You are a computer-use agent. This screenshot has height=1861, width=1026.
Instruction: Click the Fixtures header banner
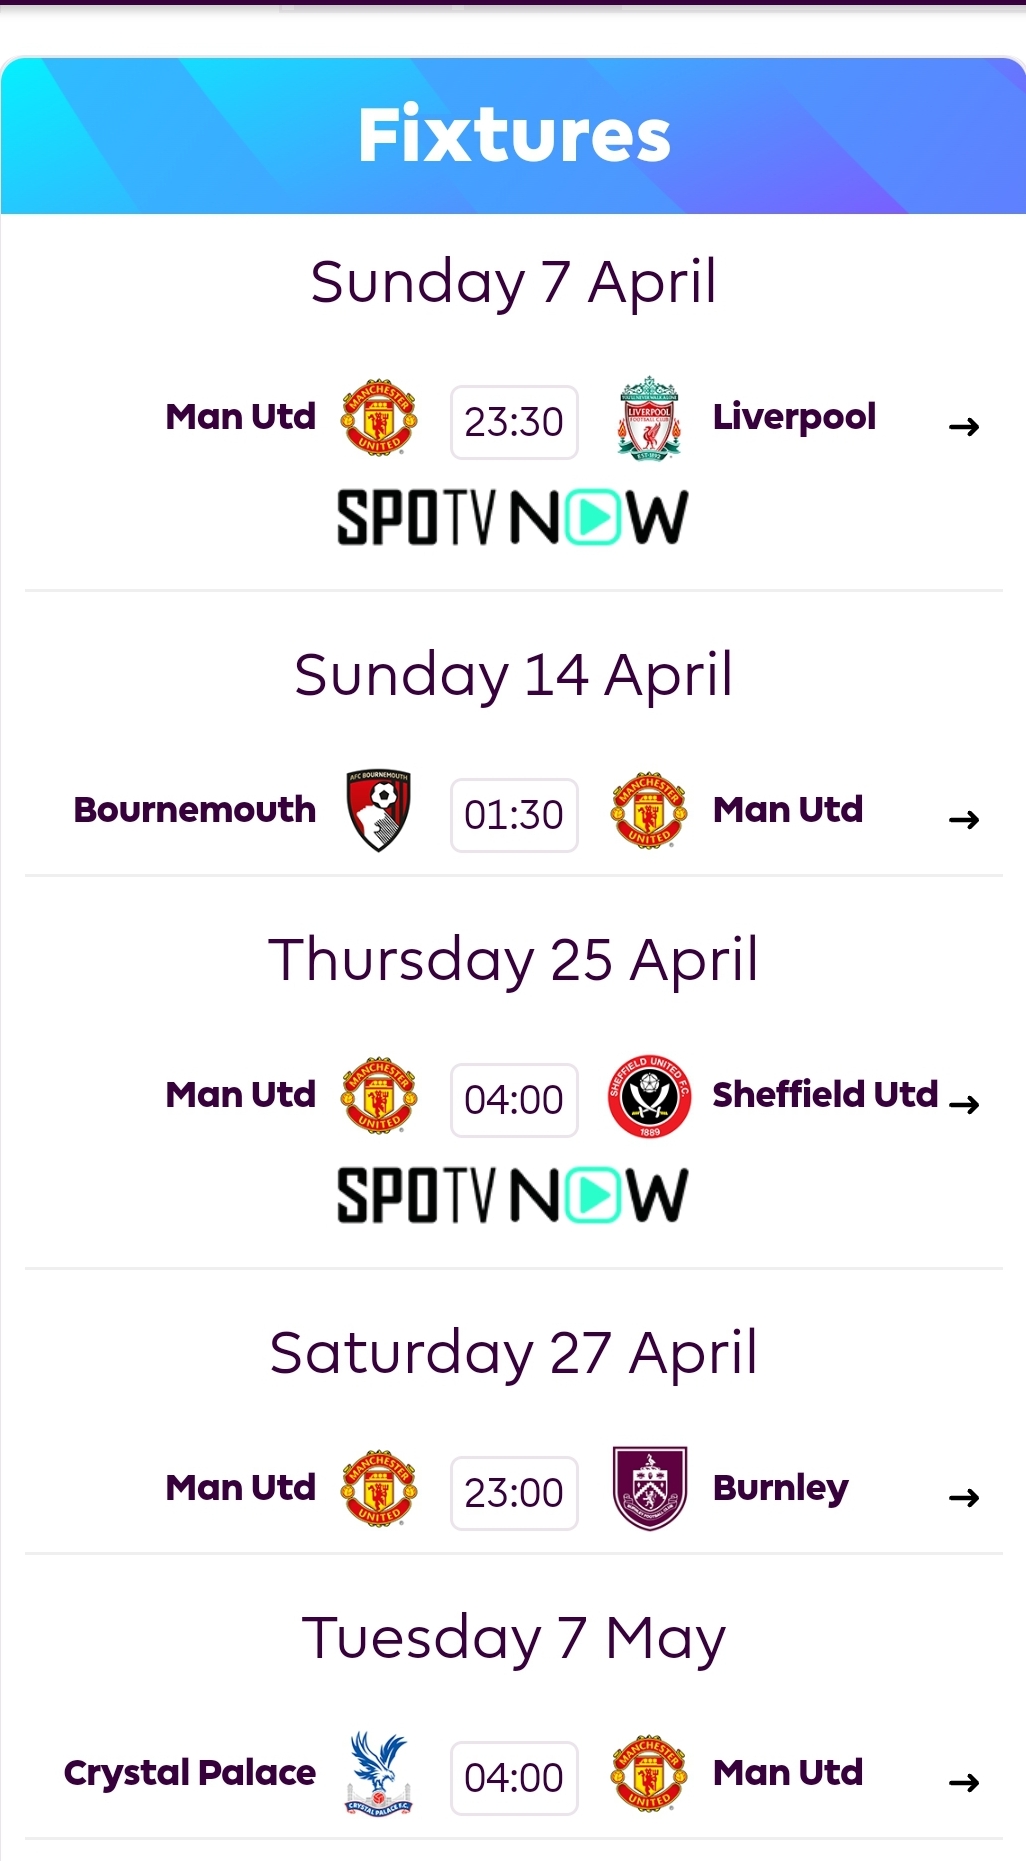(513, 135)
